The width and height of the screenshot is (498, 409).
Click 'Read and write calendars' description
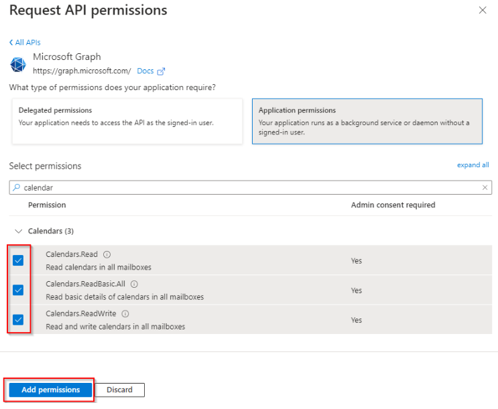click(x=115, y=327)
